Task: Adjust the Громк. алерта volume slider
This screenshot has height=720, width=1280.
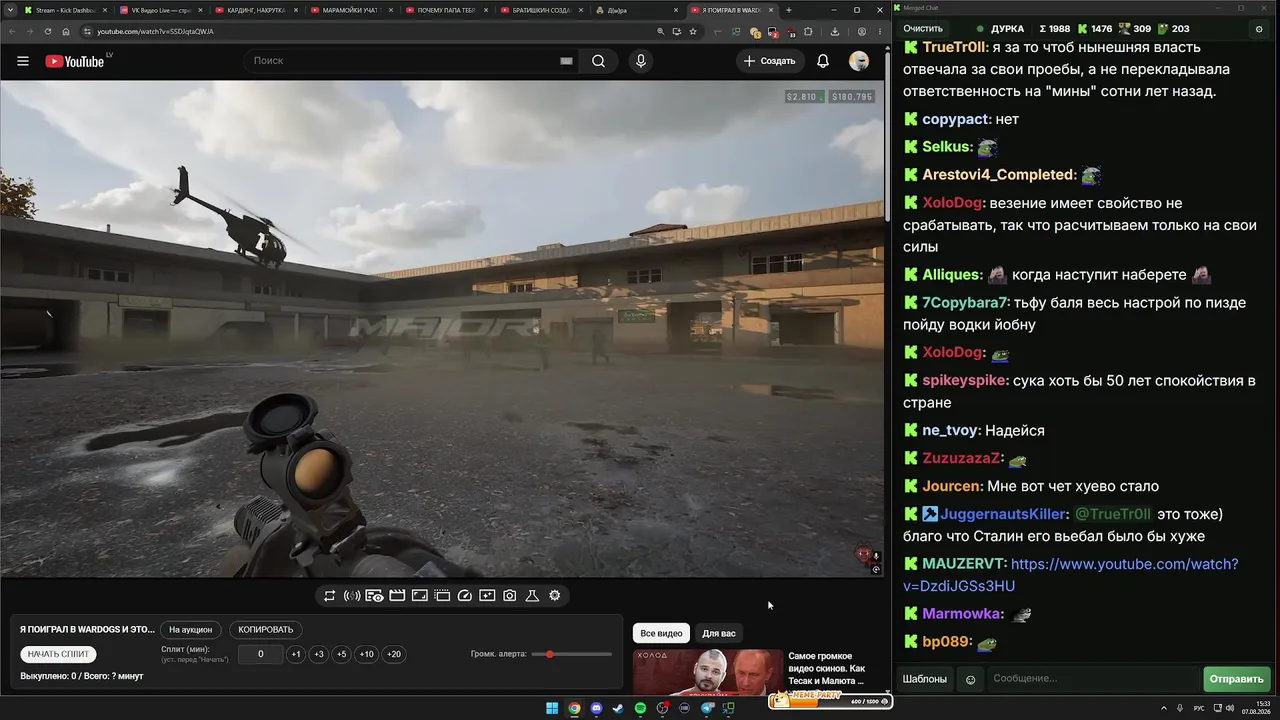Action: [x=572, y=654]
